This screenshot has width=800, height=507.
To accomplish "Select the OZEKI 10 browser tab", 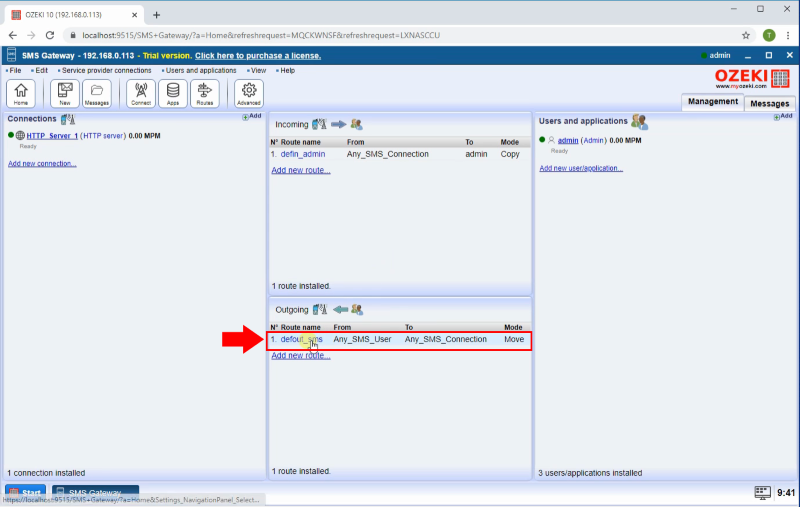I will 74,15.
